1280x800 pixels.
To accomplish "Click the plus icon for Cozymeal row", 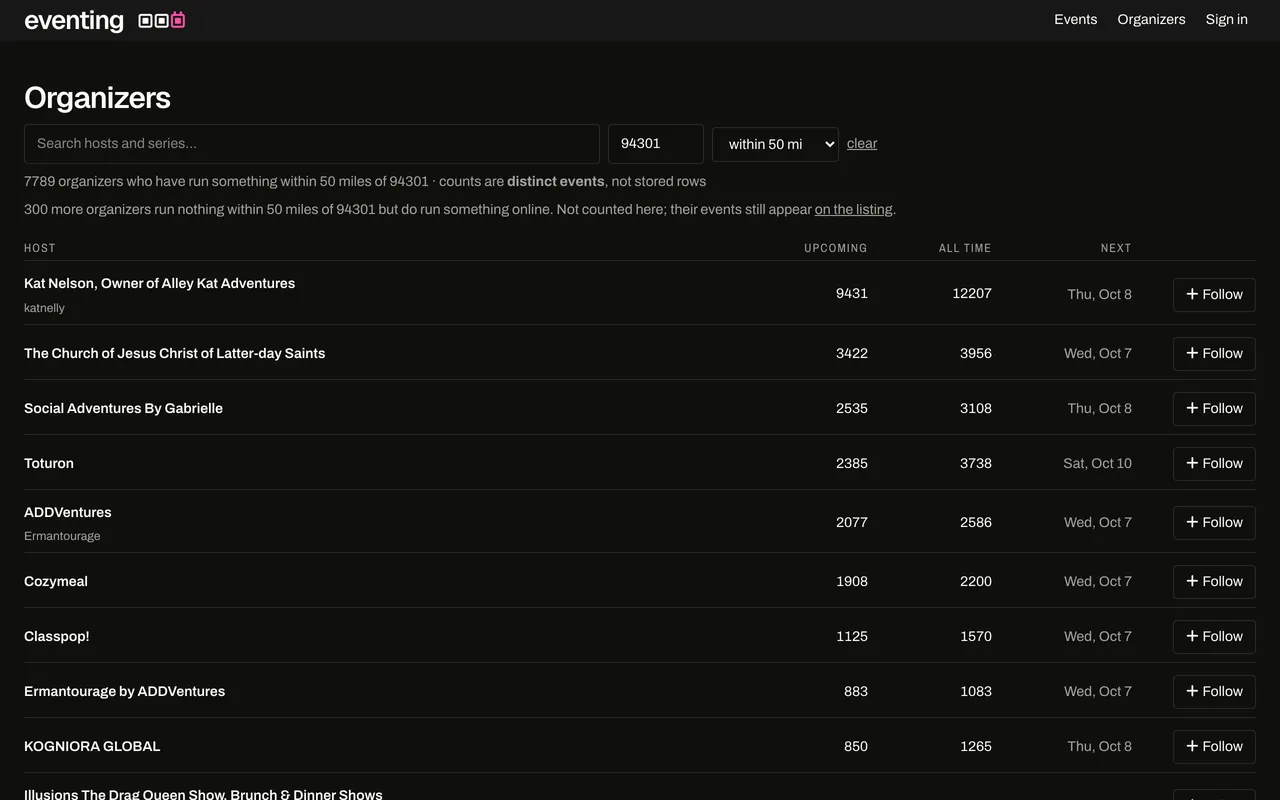I will 1192,581.
